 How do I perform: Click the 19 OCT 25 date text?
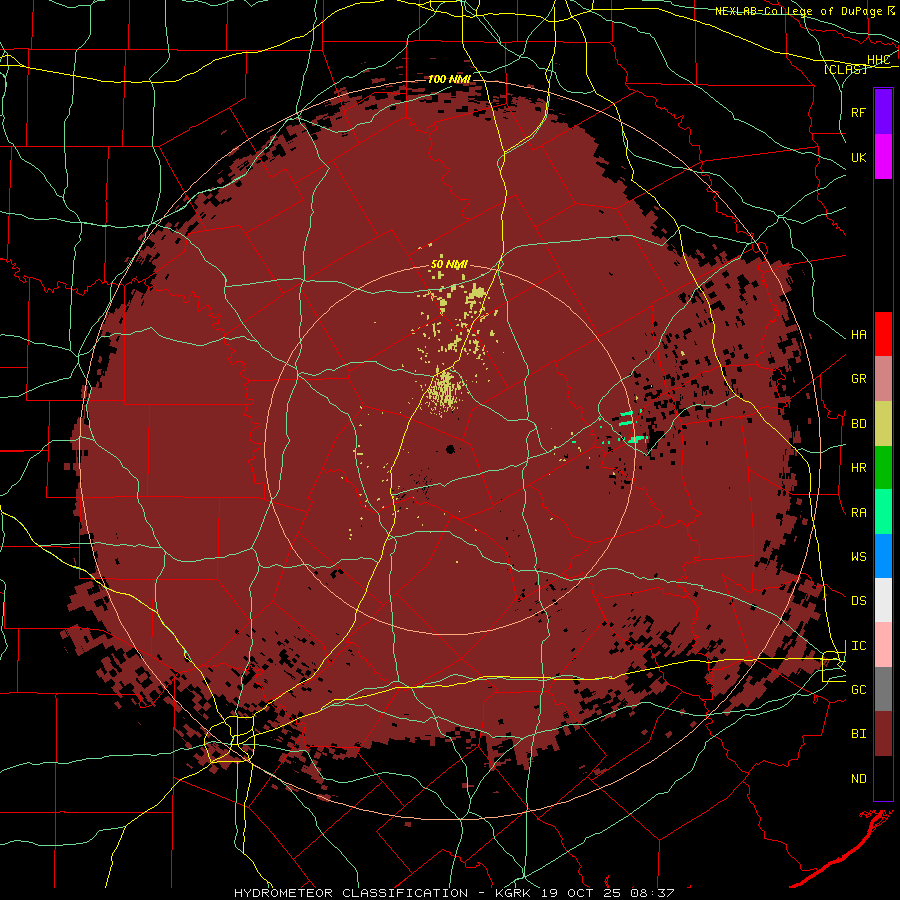tap(583, 893)
